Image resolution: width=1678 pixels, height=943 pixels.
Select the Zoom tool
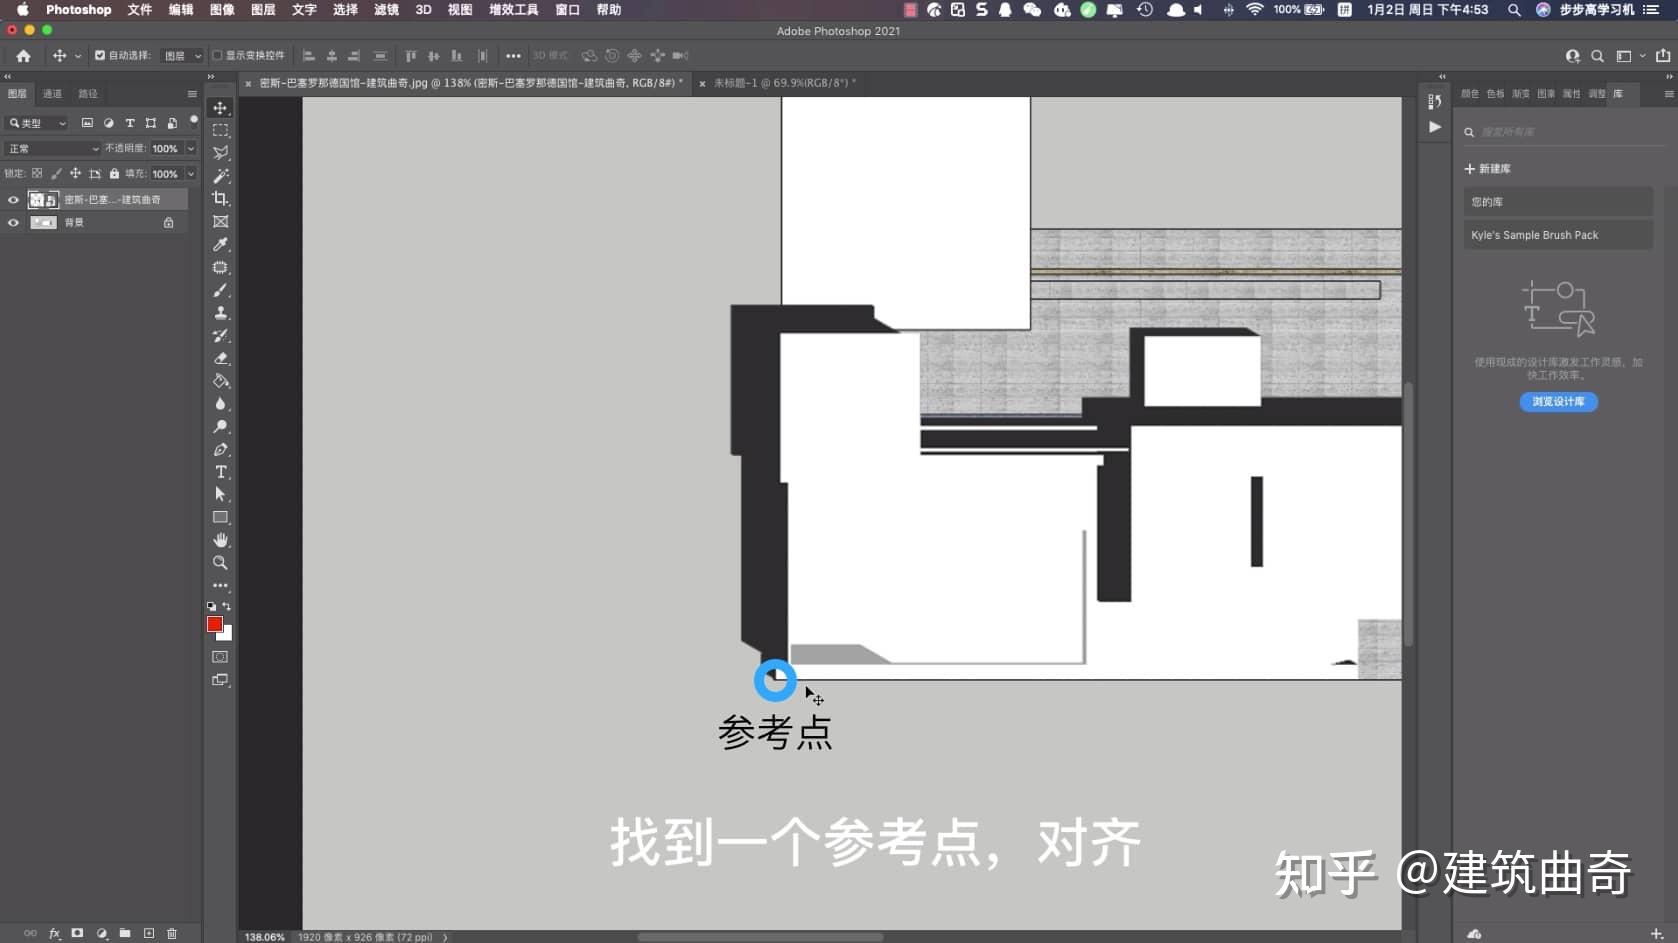(x=220, y=563)
